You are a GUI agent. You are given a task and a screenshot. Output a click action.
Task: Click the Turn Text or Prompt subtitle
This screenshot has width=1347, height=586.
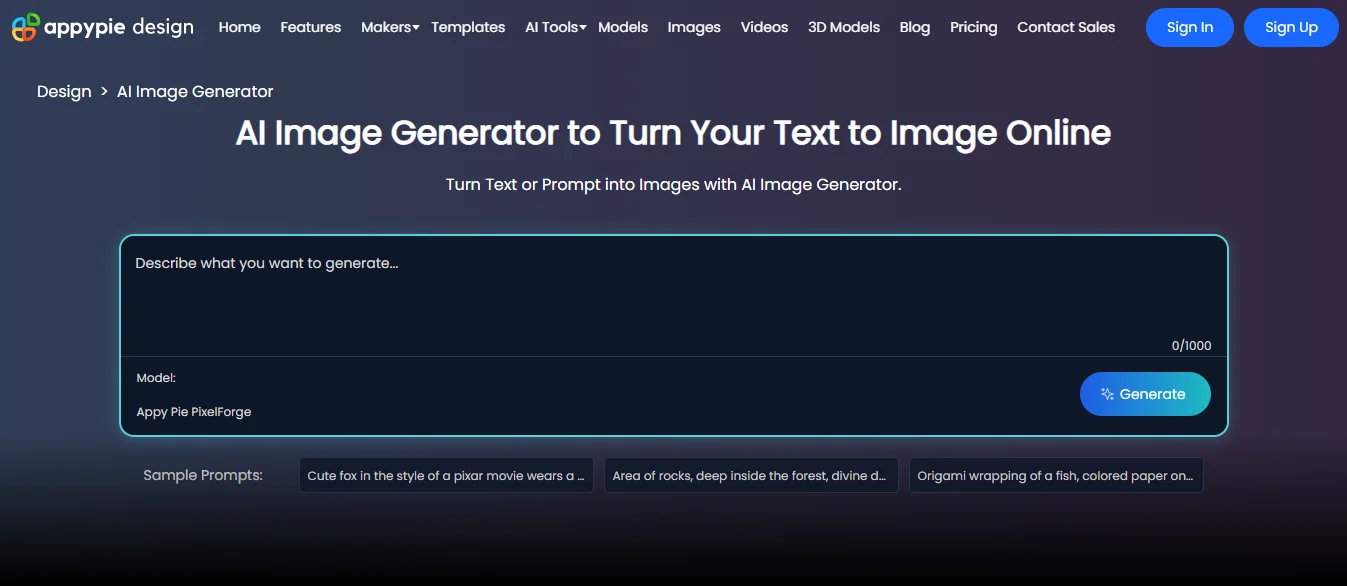pyautogui.click(x=674, y=185)
